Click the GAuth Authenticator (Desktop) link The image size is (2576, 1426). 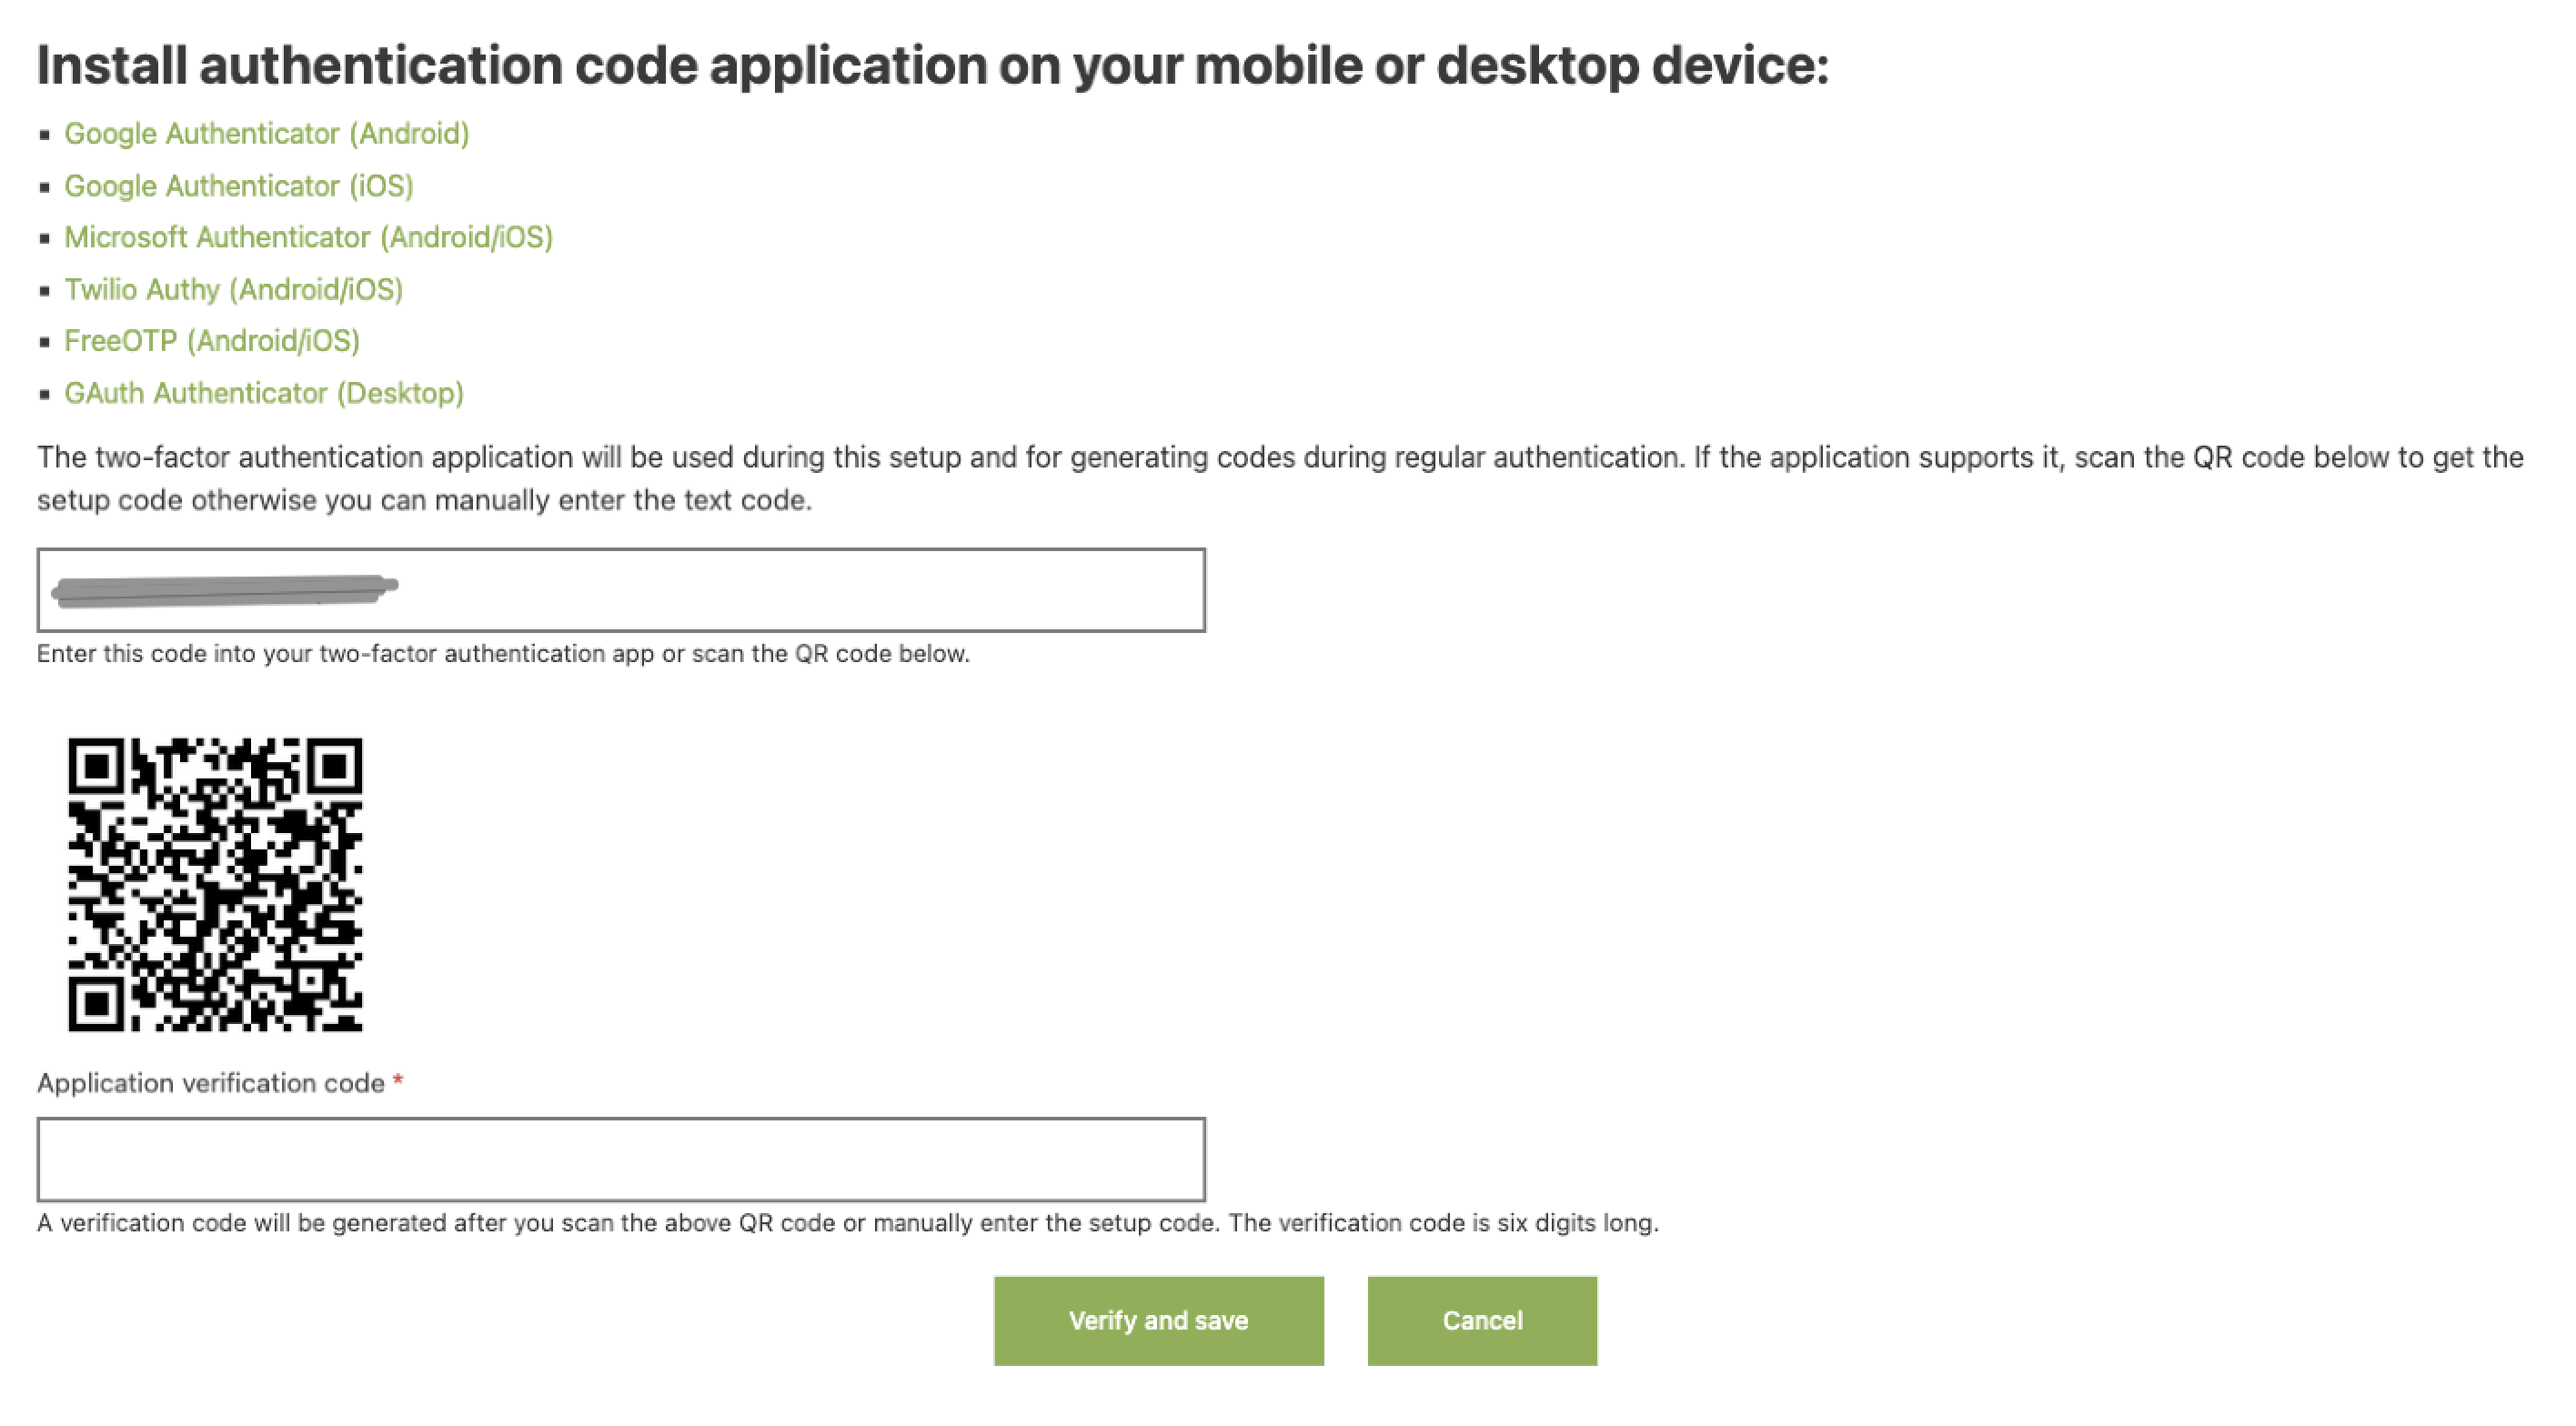point(264,393)
